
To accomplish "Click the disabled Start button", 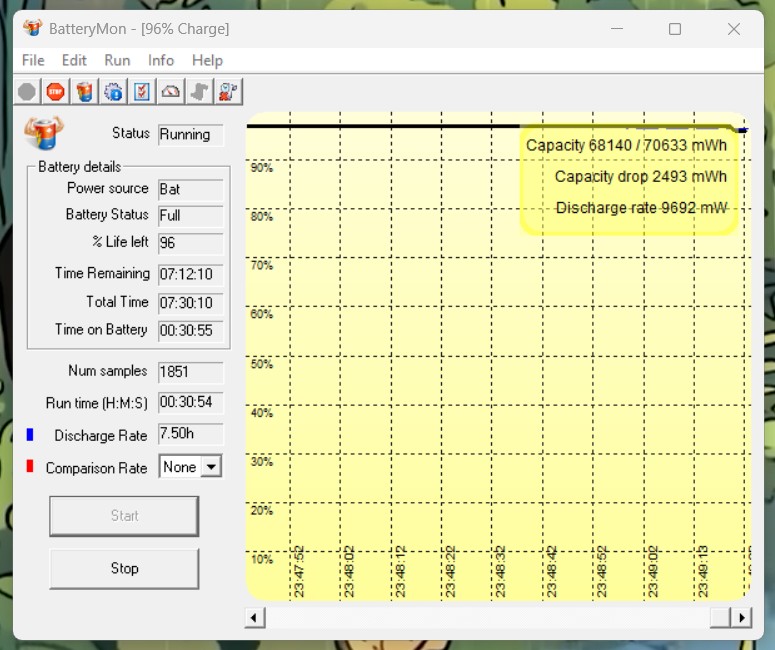I will point(124,516).
